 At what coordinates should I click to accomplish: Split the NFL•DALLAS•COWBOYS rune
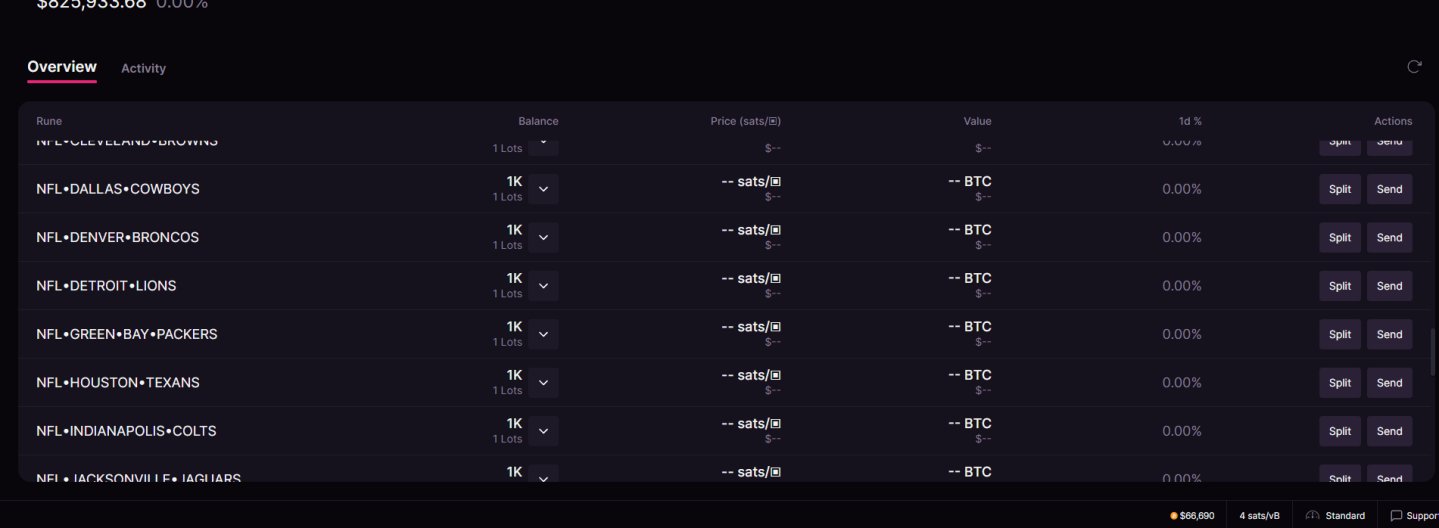coord(1339,189)
